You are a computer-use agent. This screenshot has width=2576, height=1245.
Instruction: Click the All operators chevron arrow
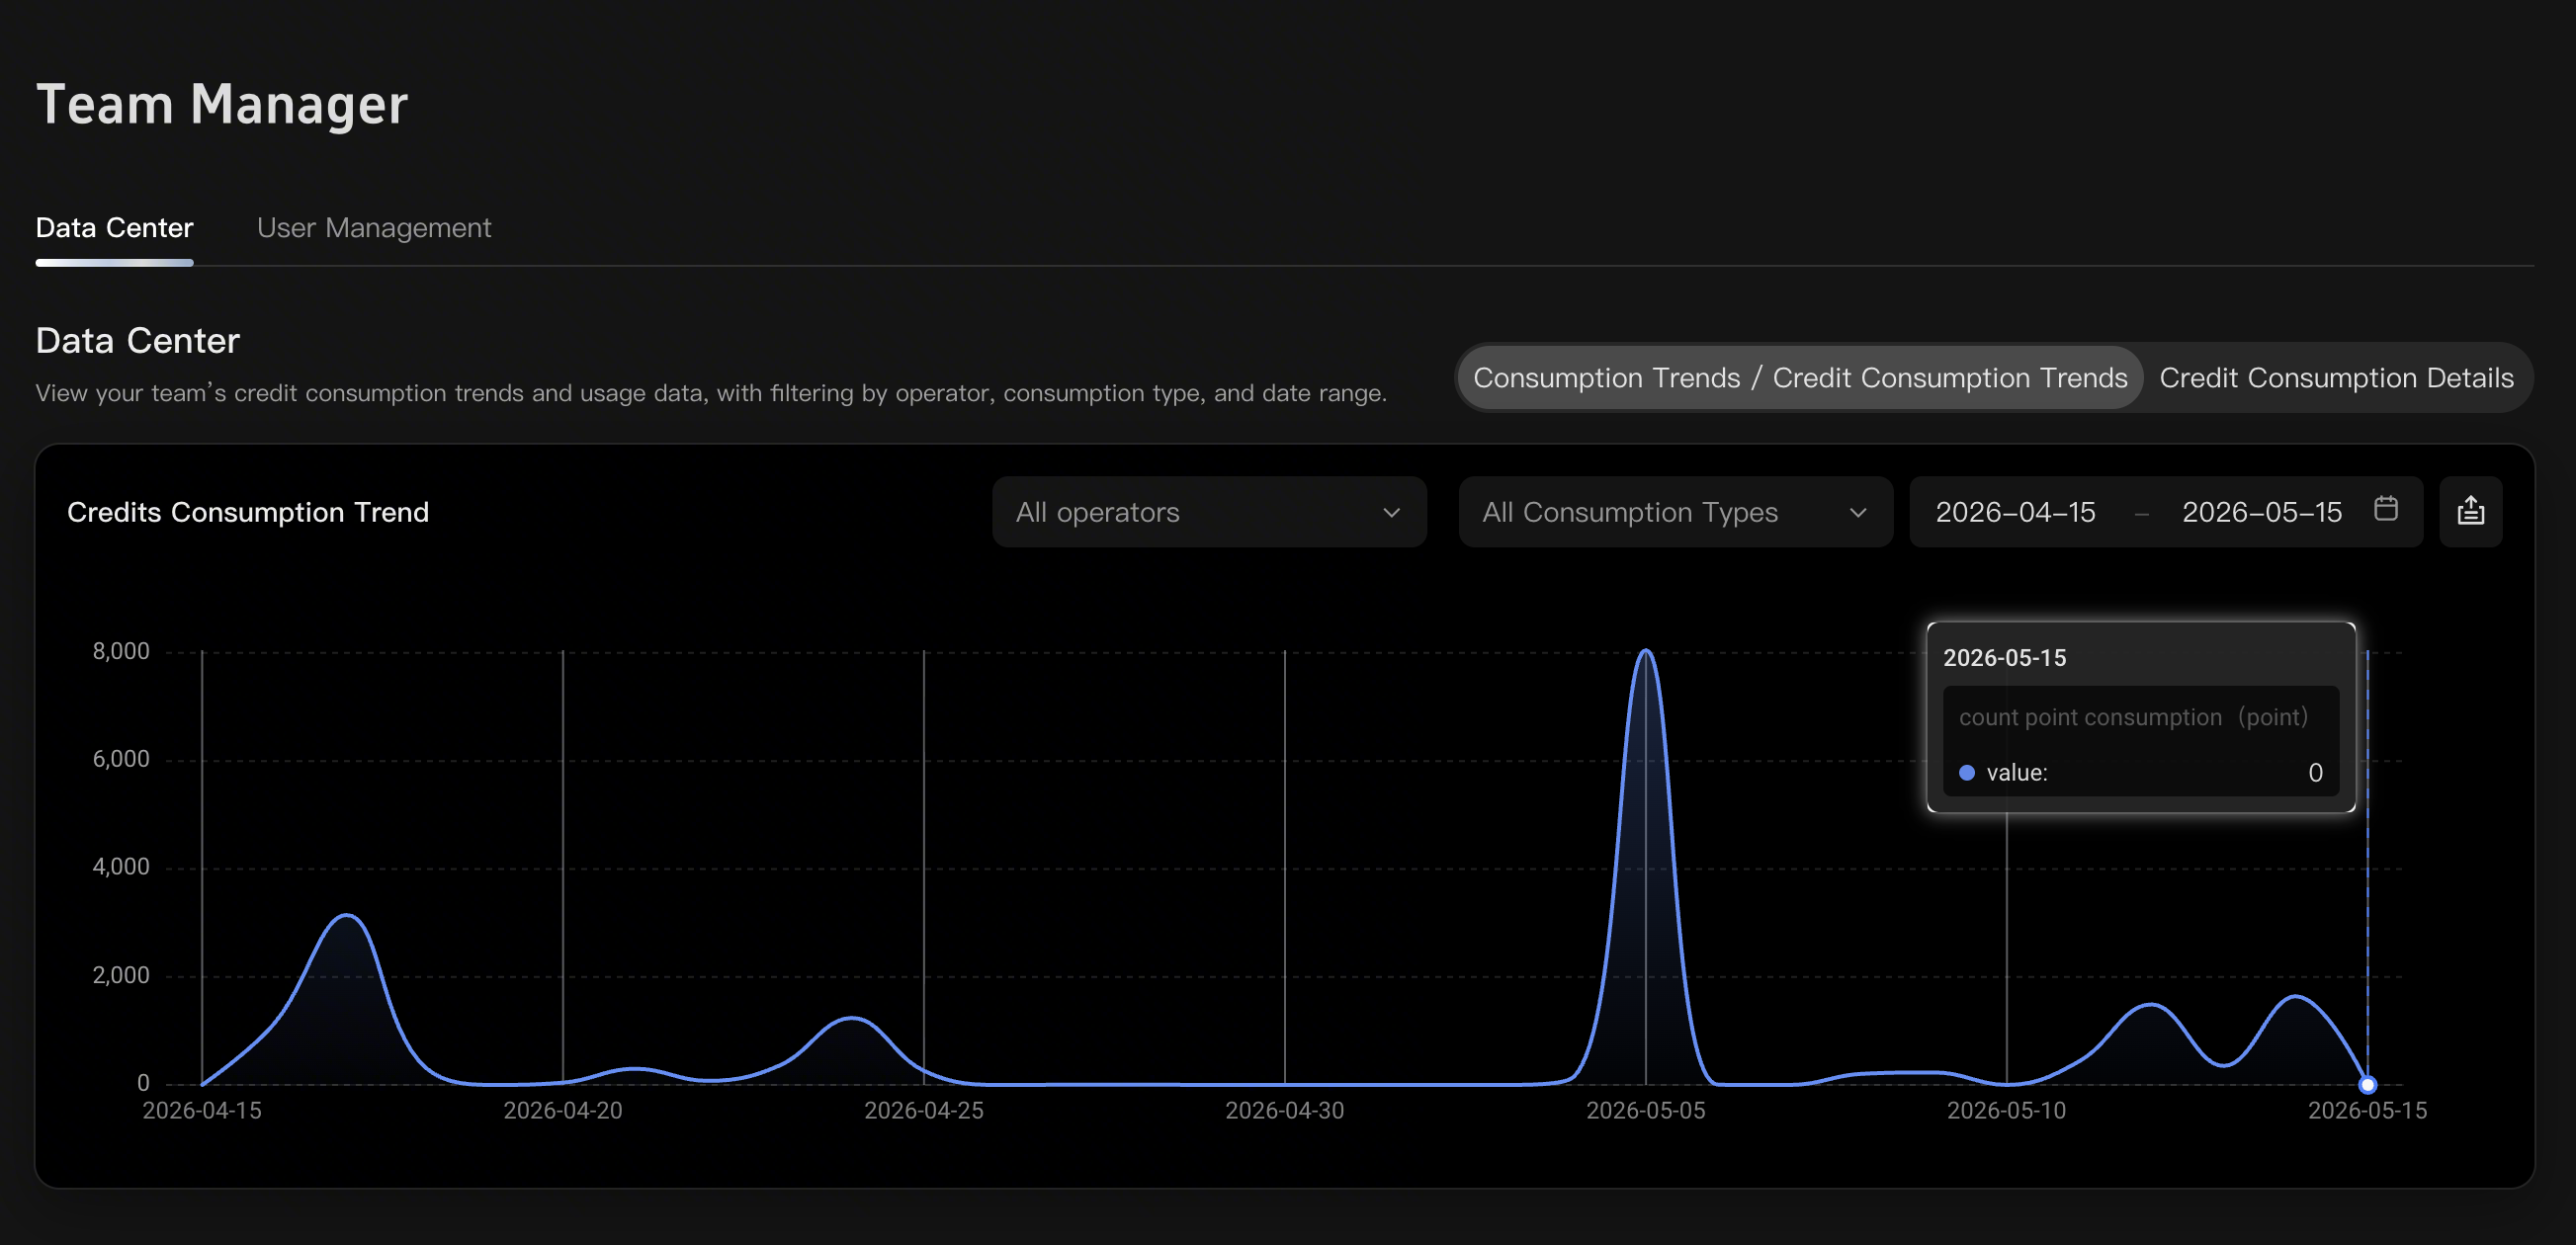pos(1391,512)
